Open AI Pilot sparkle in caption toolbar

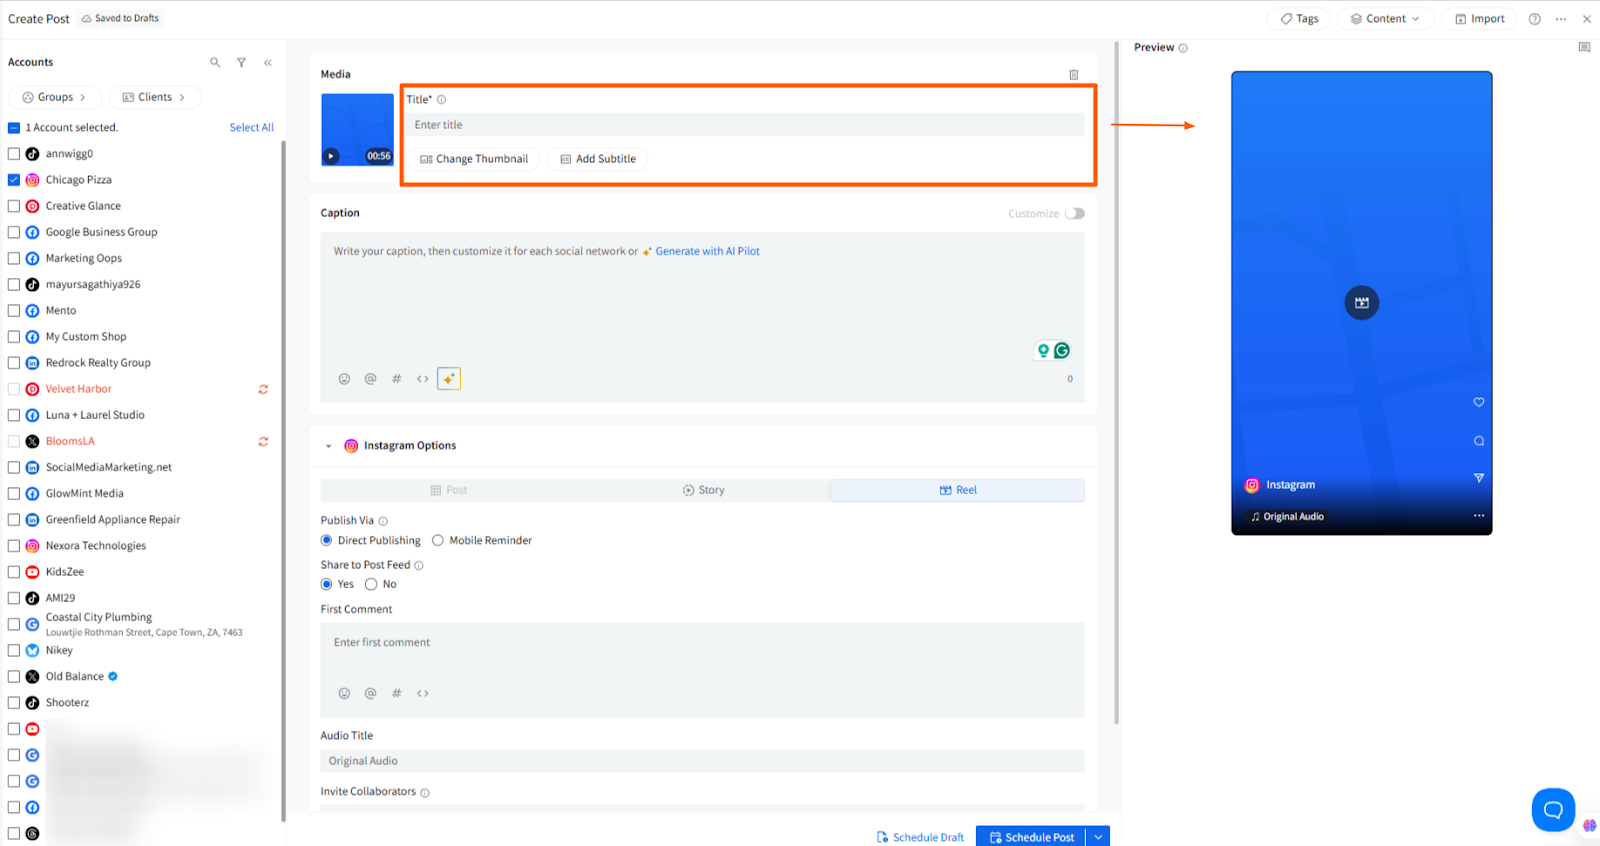pos(449,379)
